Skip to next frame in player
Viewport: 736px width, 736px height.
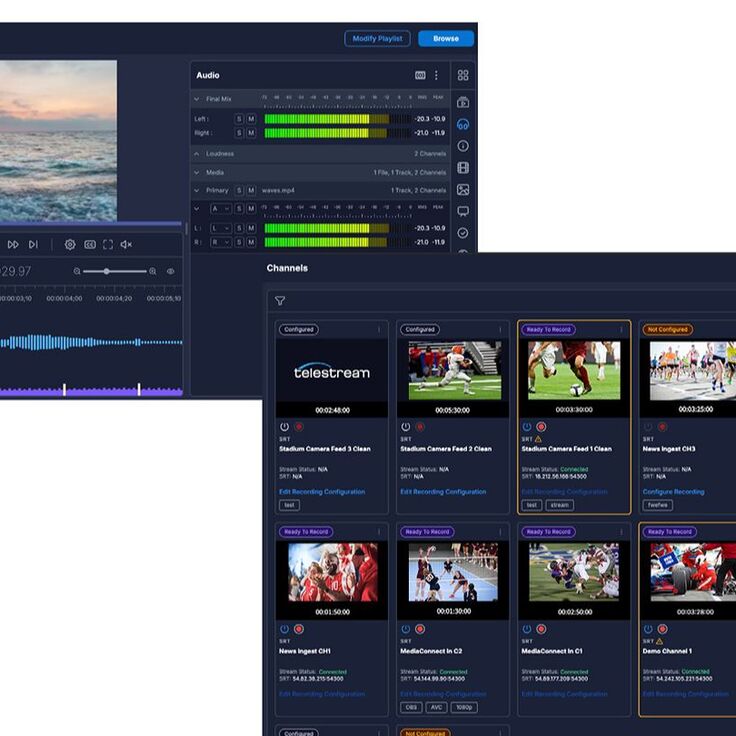click(x=33, y=245)
